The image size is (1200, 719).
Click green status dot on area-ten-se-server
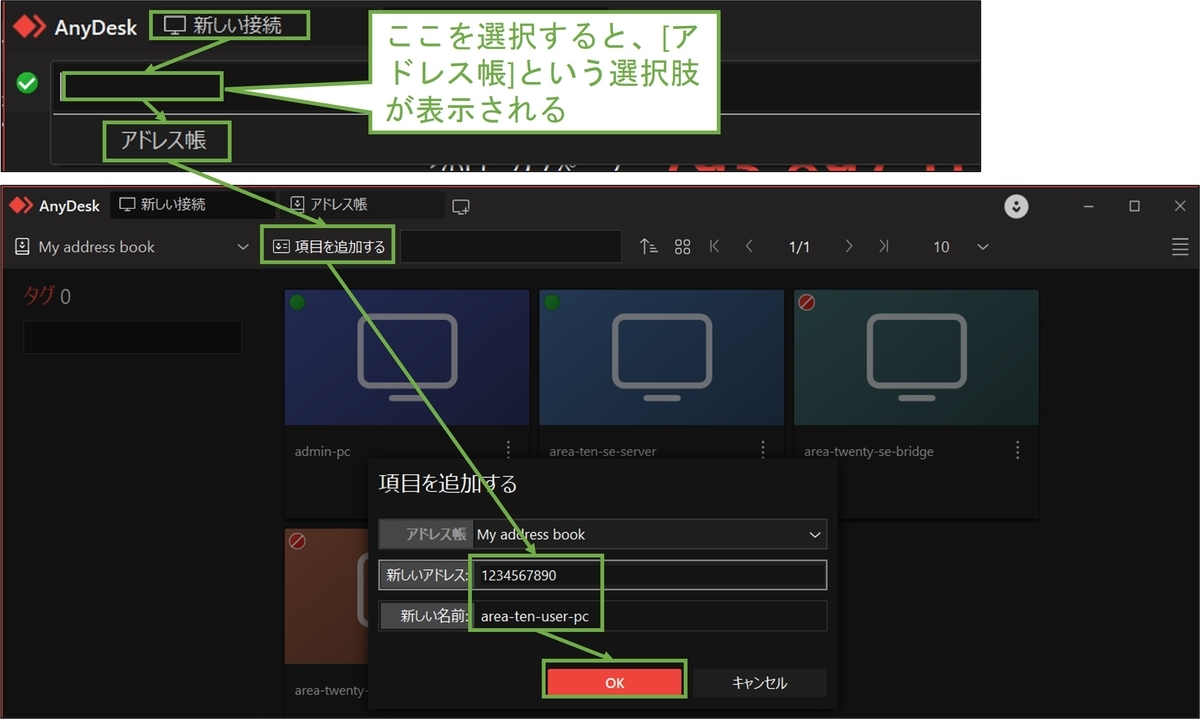coord(551,302)
